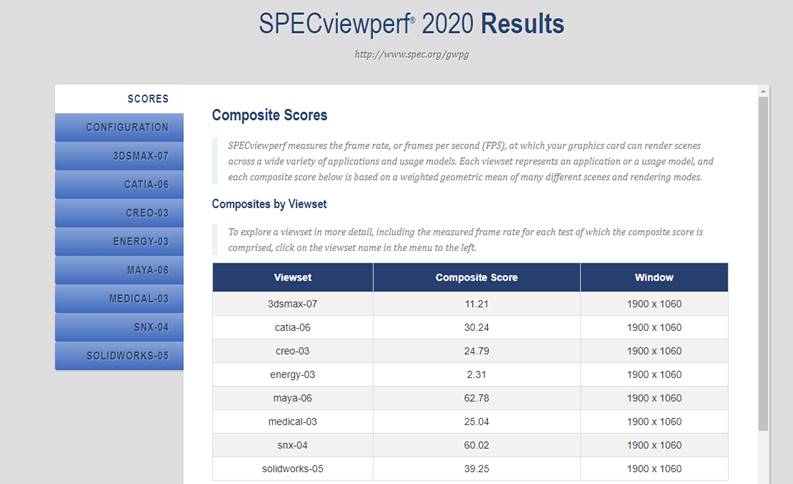Click the score value 2.31
The width and height of the screenshot is (793, 484).
[x=476, y=374]
